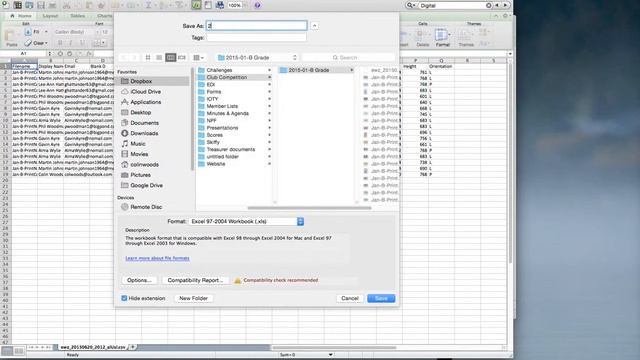Click the Excel toolbar search field containing Digital
This screenshot has width=640, height=360.
455,5
